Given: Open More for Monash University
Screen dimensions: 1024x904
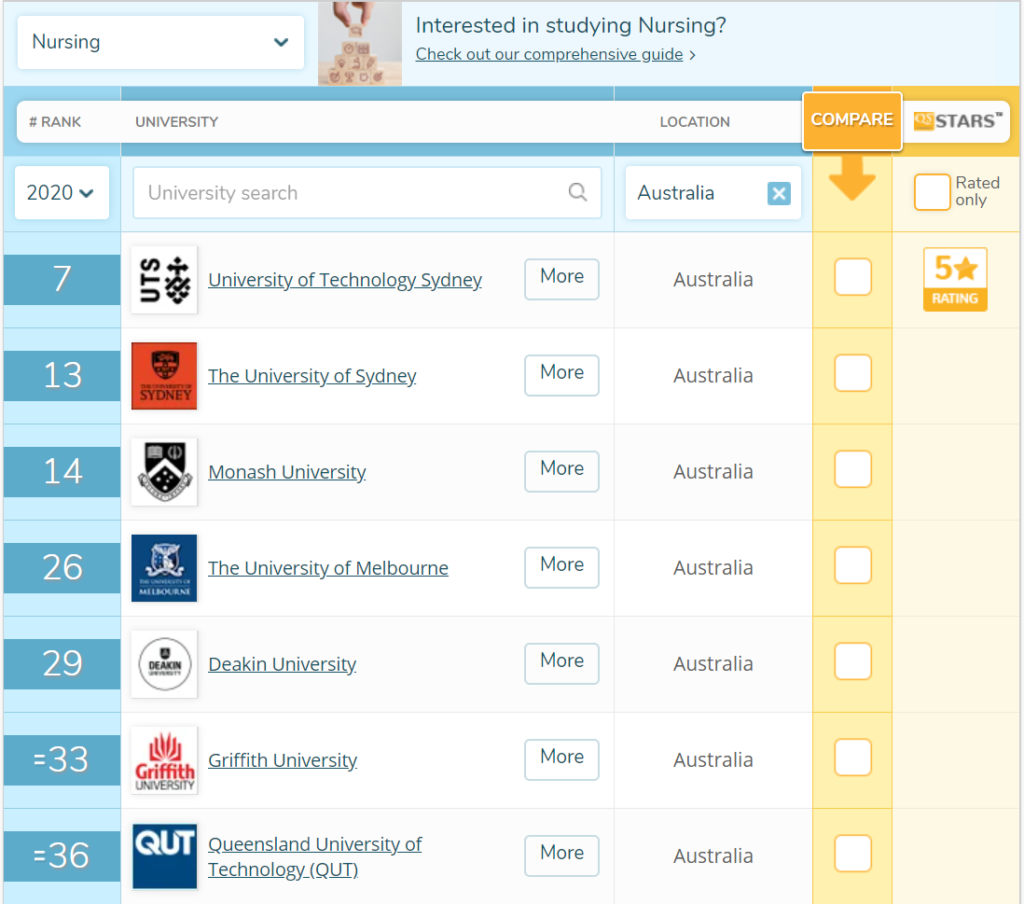Looking at the screenshot, I should [x=562, y=471].
